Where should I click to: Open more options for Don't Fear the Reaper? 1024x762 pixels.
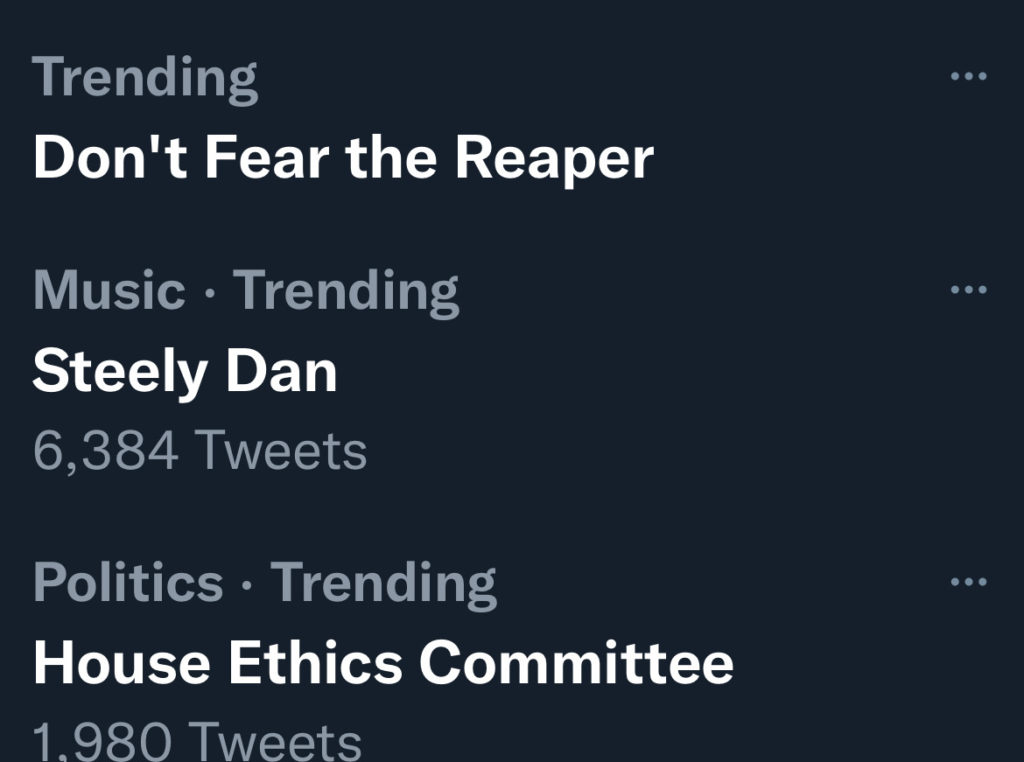tap(968, 76)
